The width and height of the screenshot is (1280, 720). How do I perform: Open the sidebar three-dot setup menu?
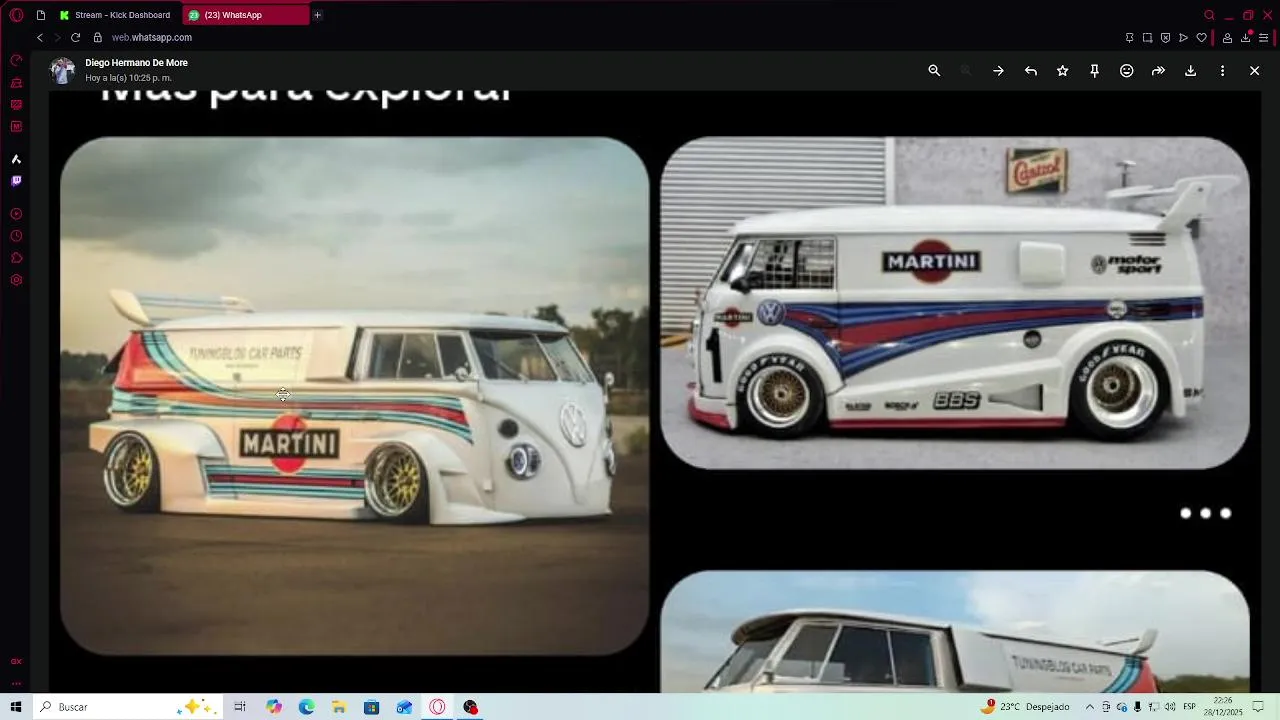tap(16, 684)
